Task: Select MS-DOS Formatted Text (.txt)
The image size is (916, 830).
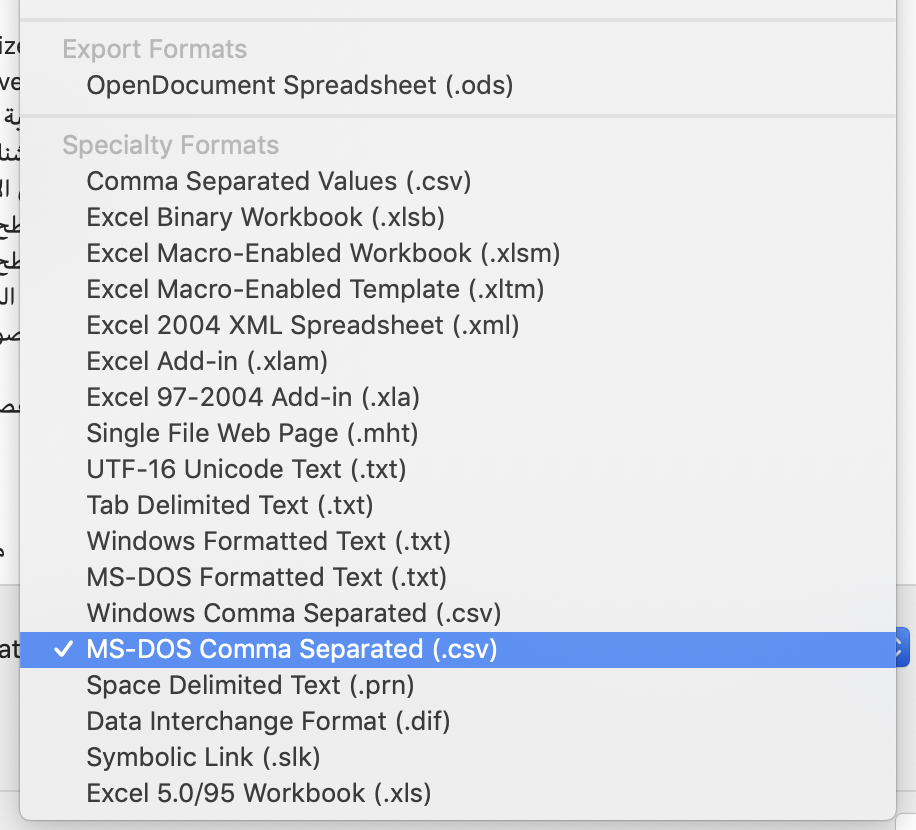Action: pyautogui.click(x=266, y=577)
